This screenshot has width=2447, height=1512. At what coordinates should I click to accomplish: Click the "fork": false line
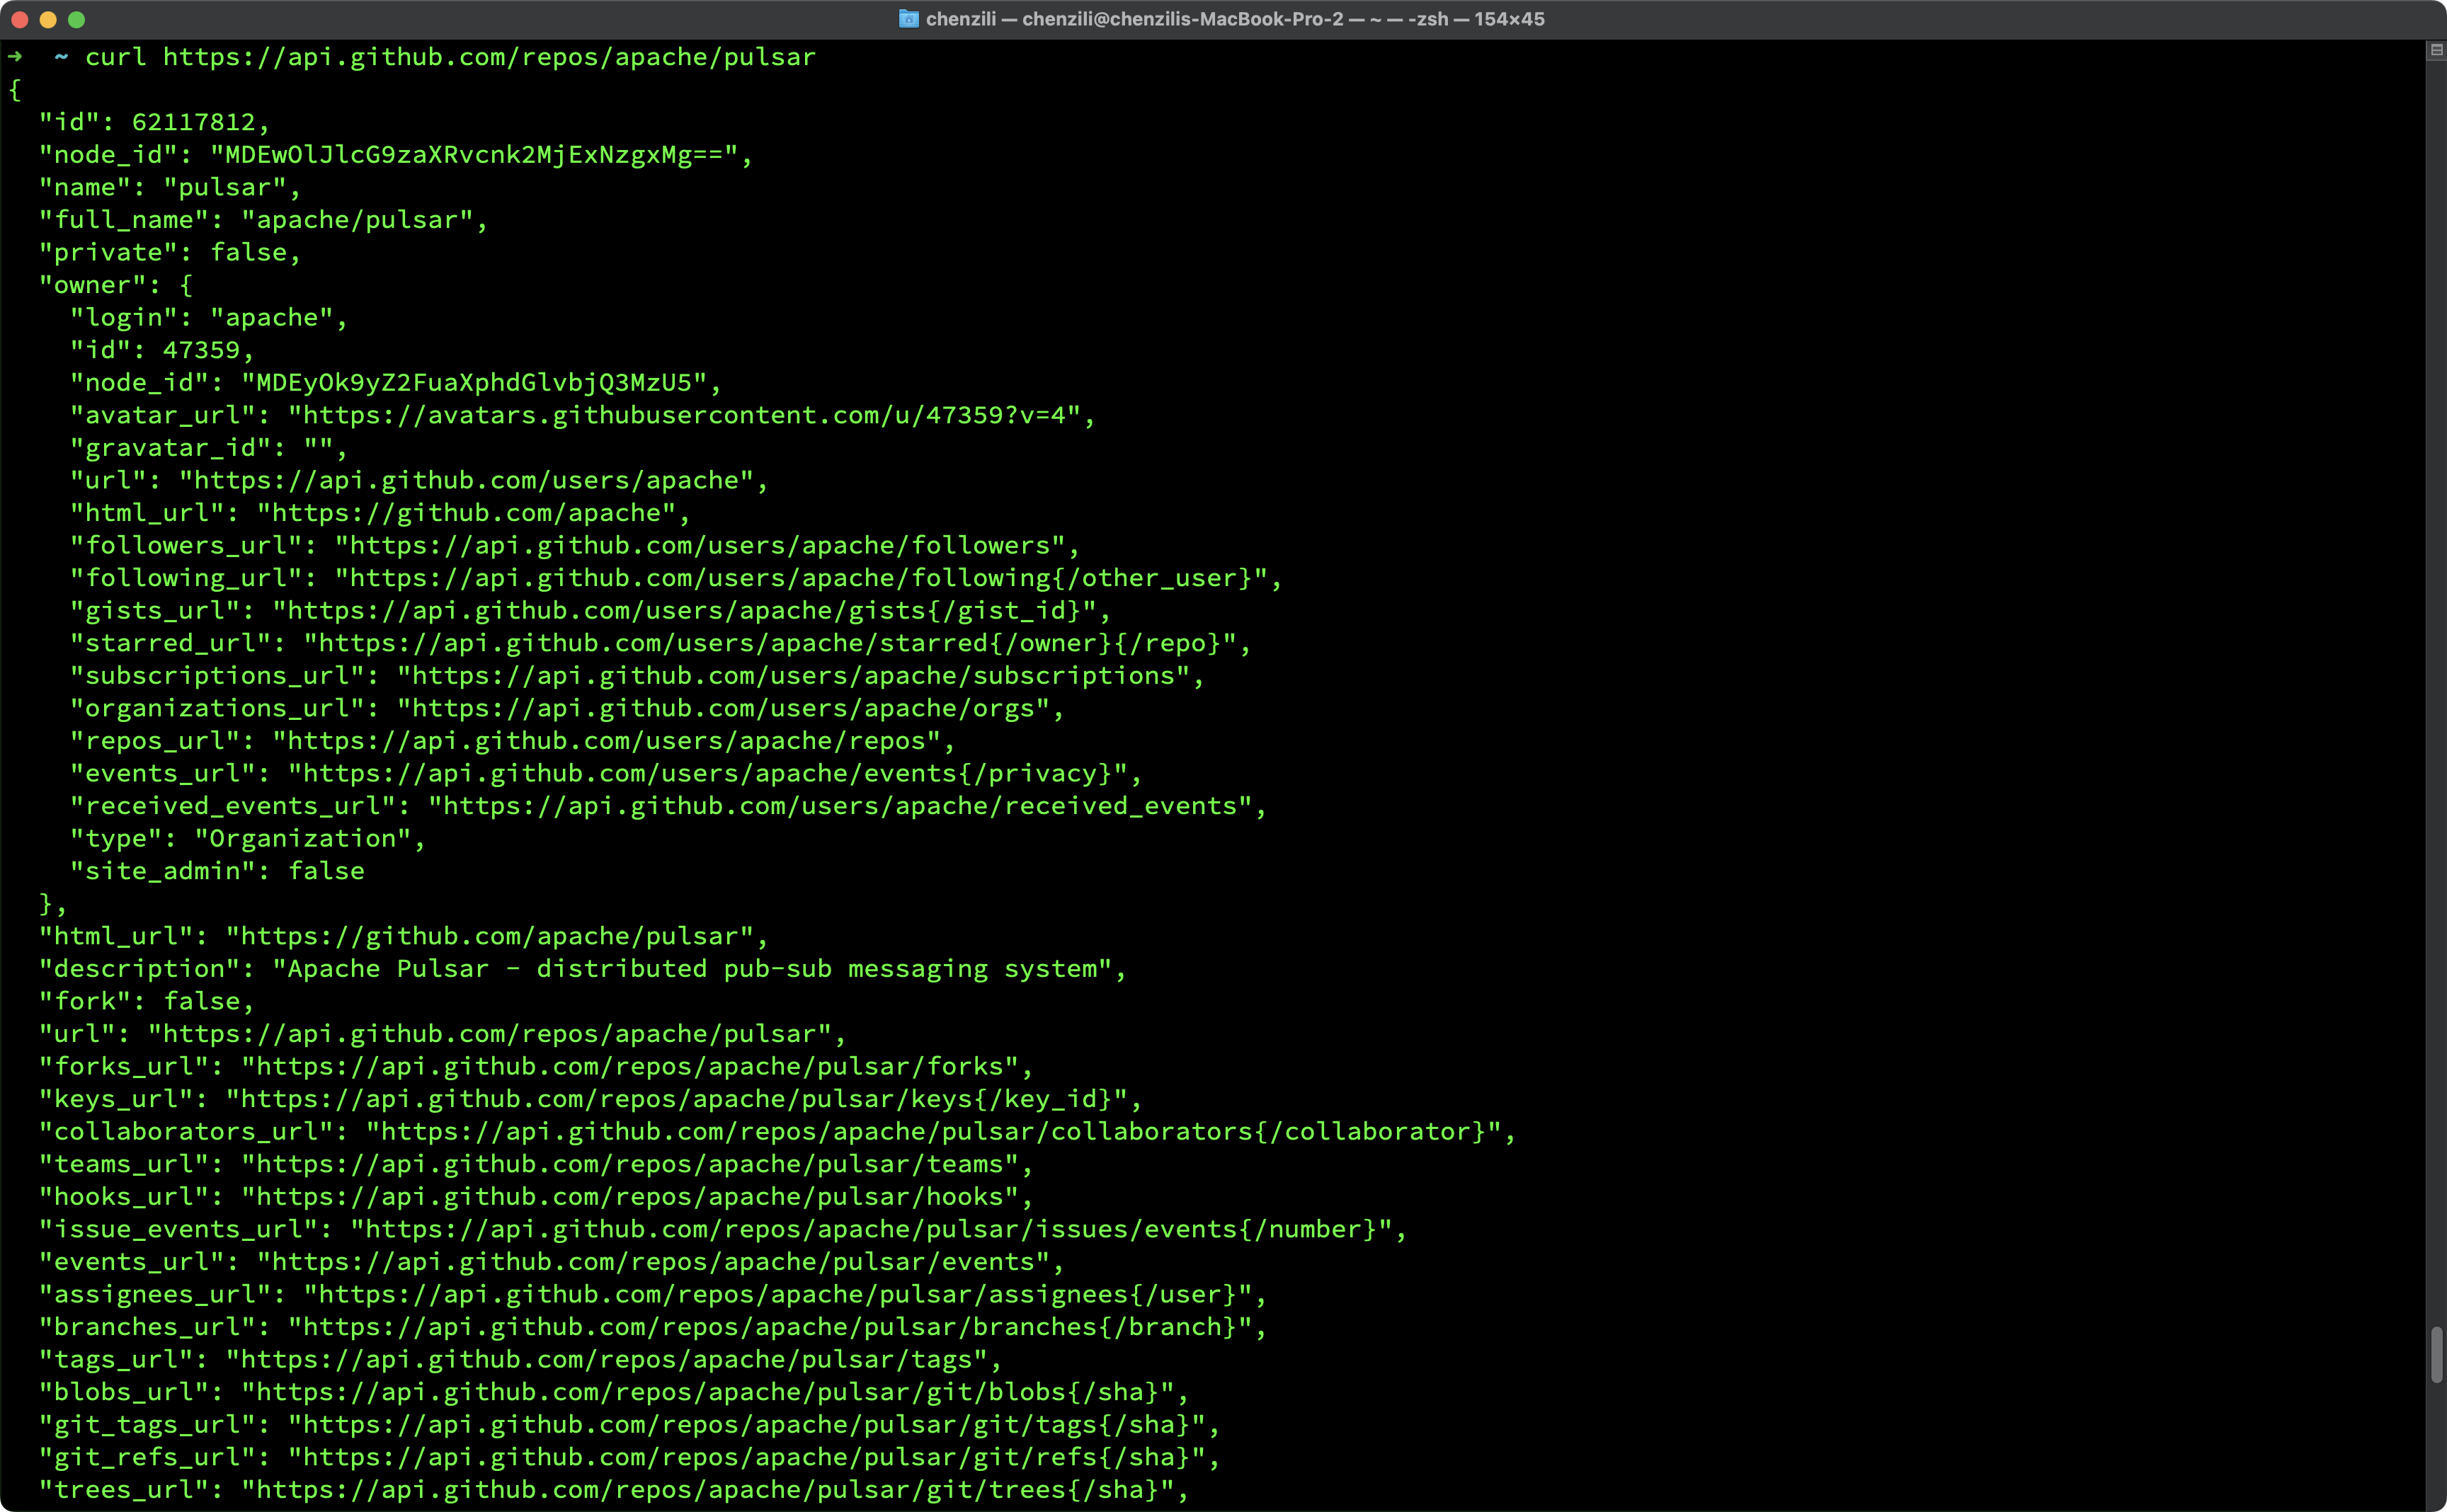pyautogui.click(x=147, y=1001)
